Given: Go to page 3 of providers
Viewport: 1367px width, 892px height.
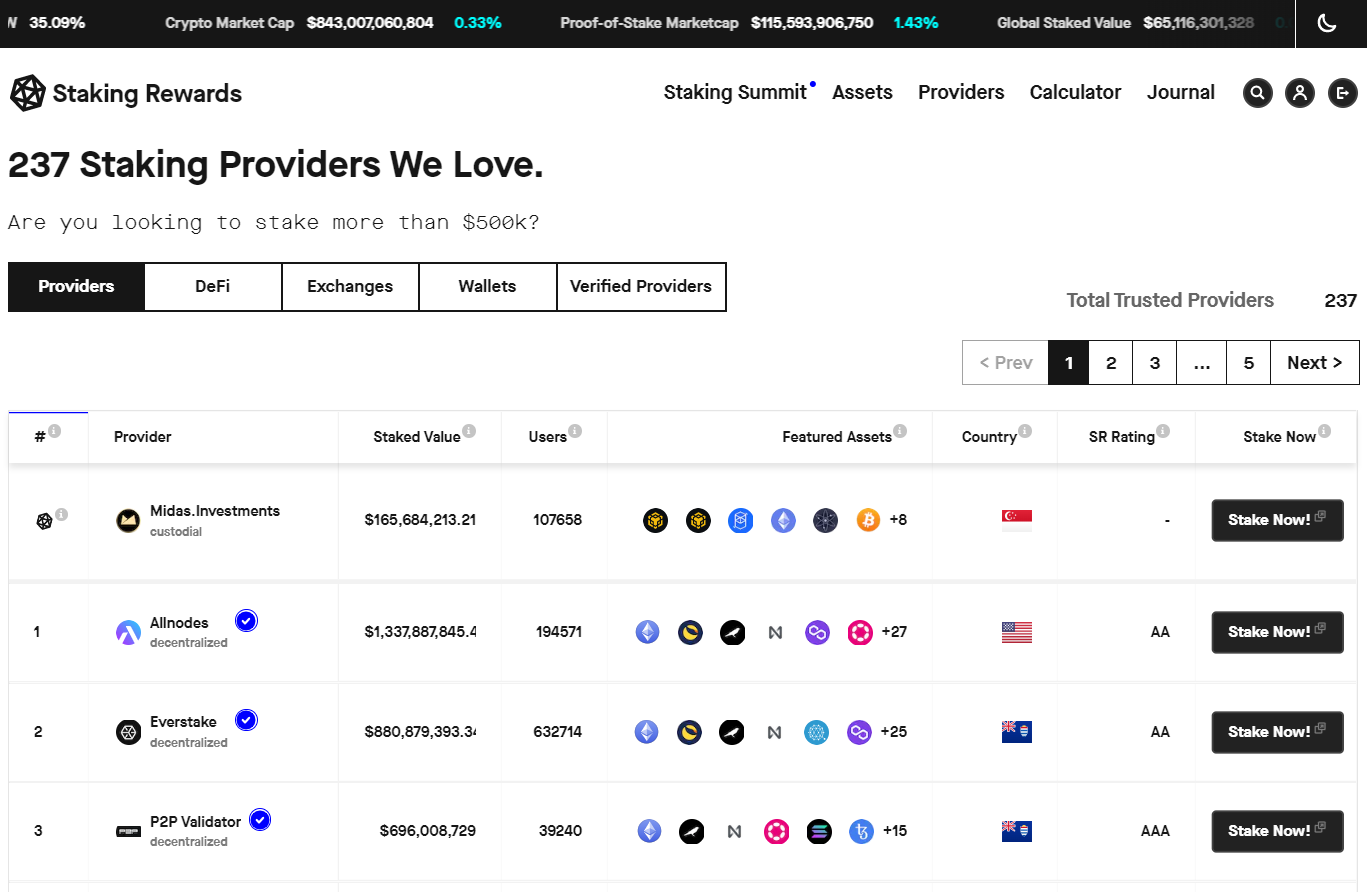Looking at the screenshot, I should [1155, 363].
